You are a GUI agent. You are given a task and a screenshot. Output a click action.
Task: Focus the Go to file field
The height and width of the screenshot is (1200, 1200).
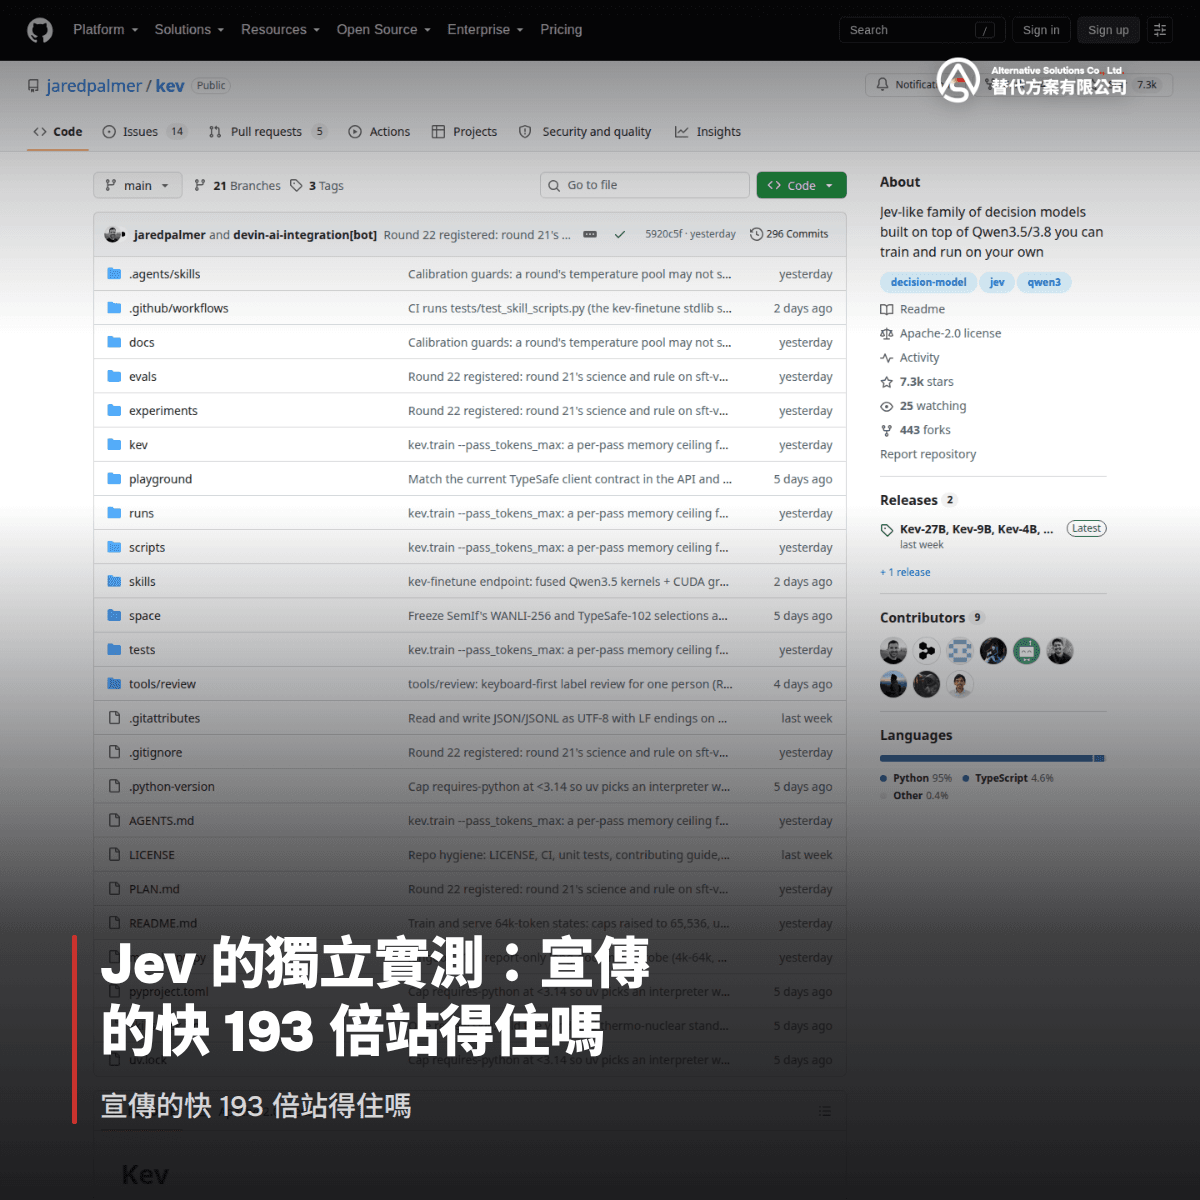tap(645, 185)
